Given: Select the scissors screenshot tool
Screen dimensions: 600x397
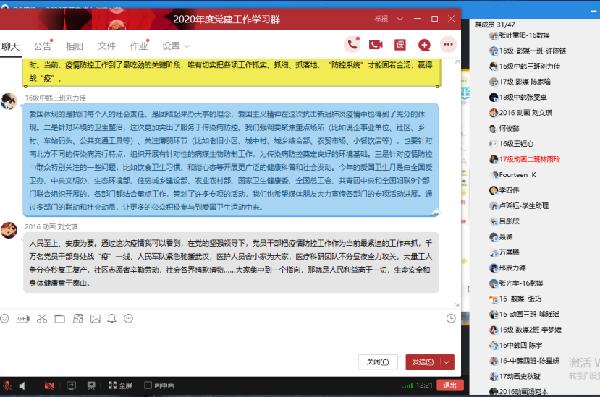Looking at the screenshot, I should (x=42, y=319).
